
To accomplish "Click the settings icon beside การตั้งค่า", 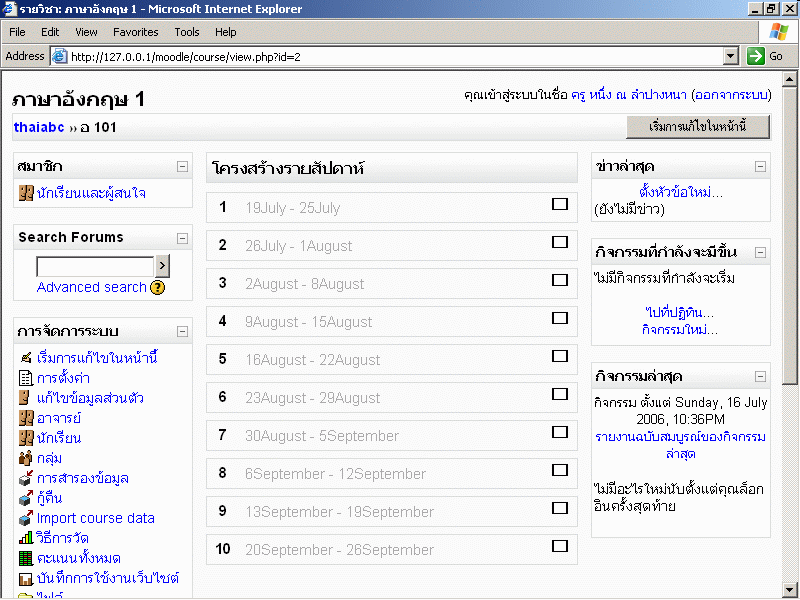I will click(x=26, y=378).
